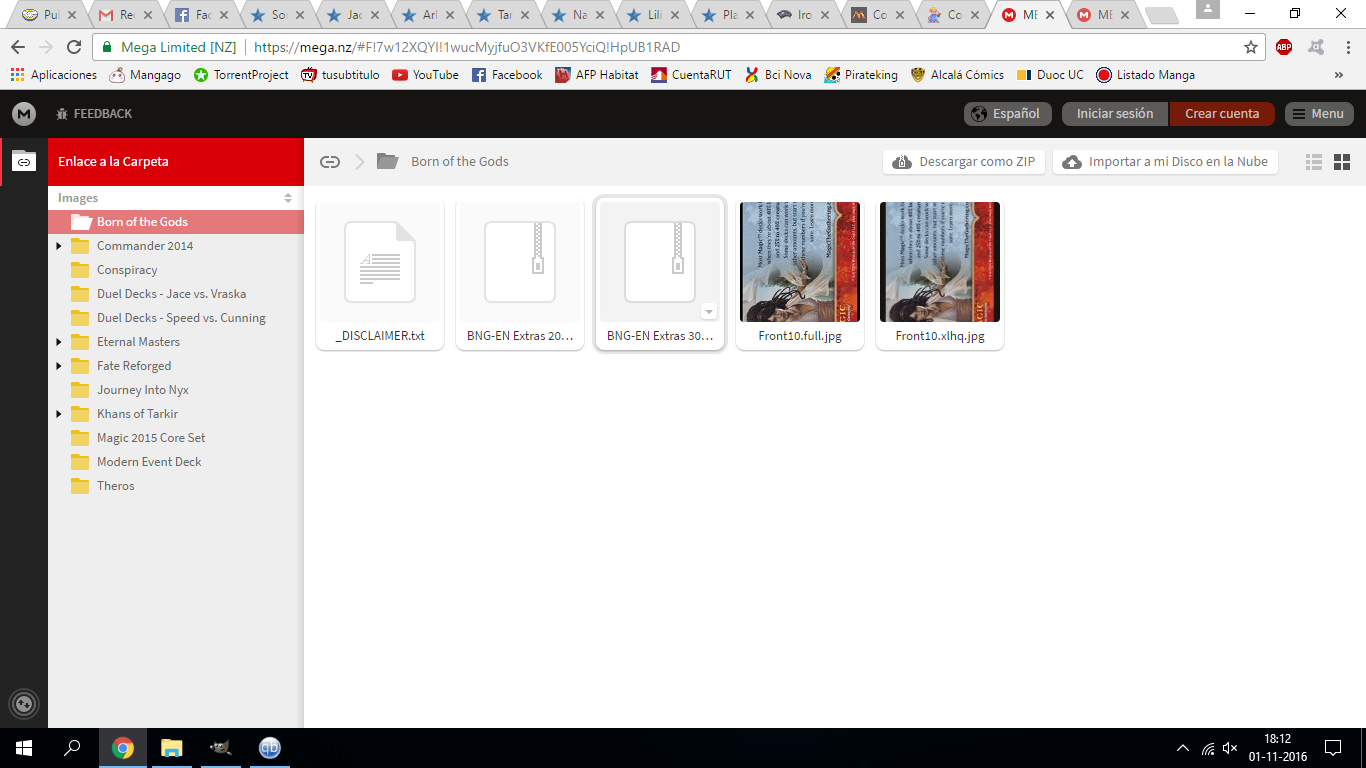Expand the Fate Reforged folder arrow
This screenshot has width=1366, height=768.
(x=58, y=366)
